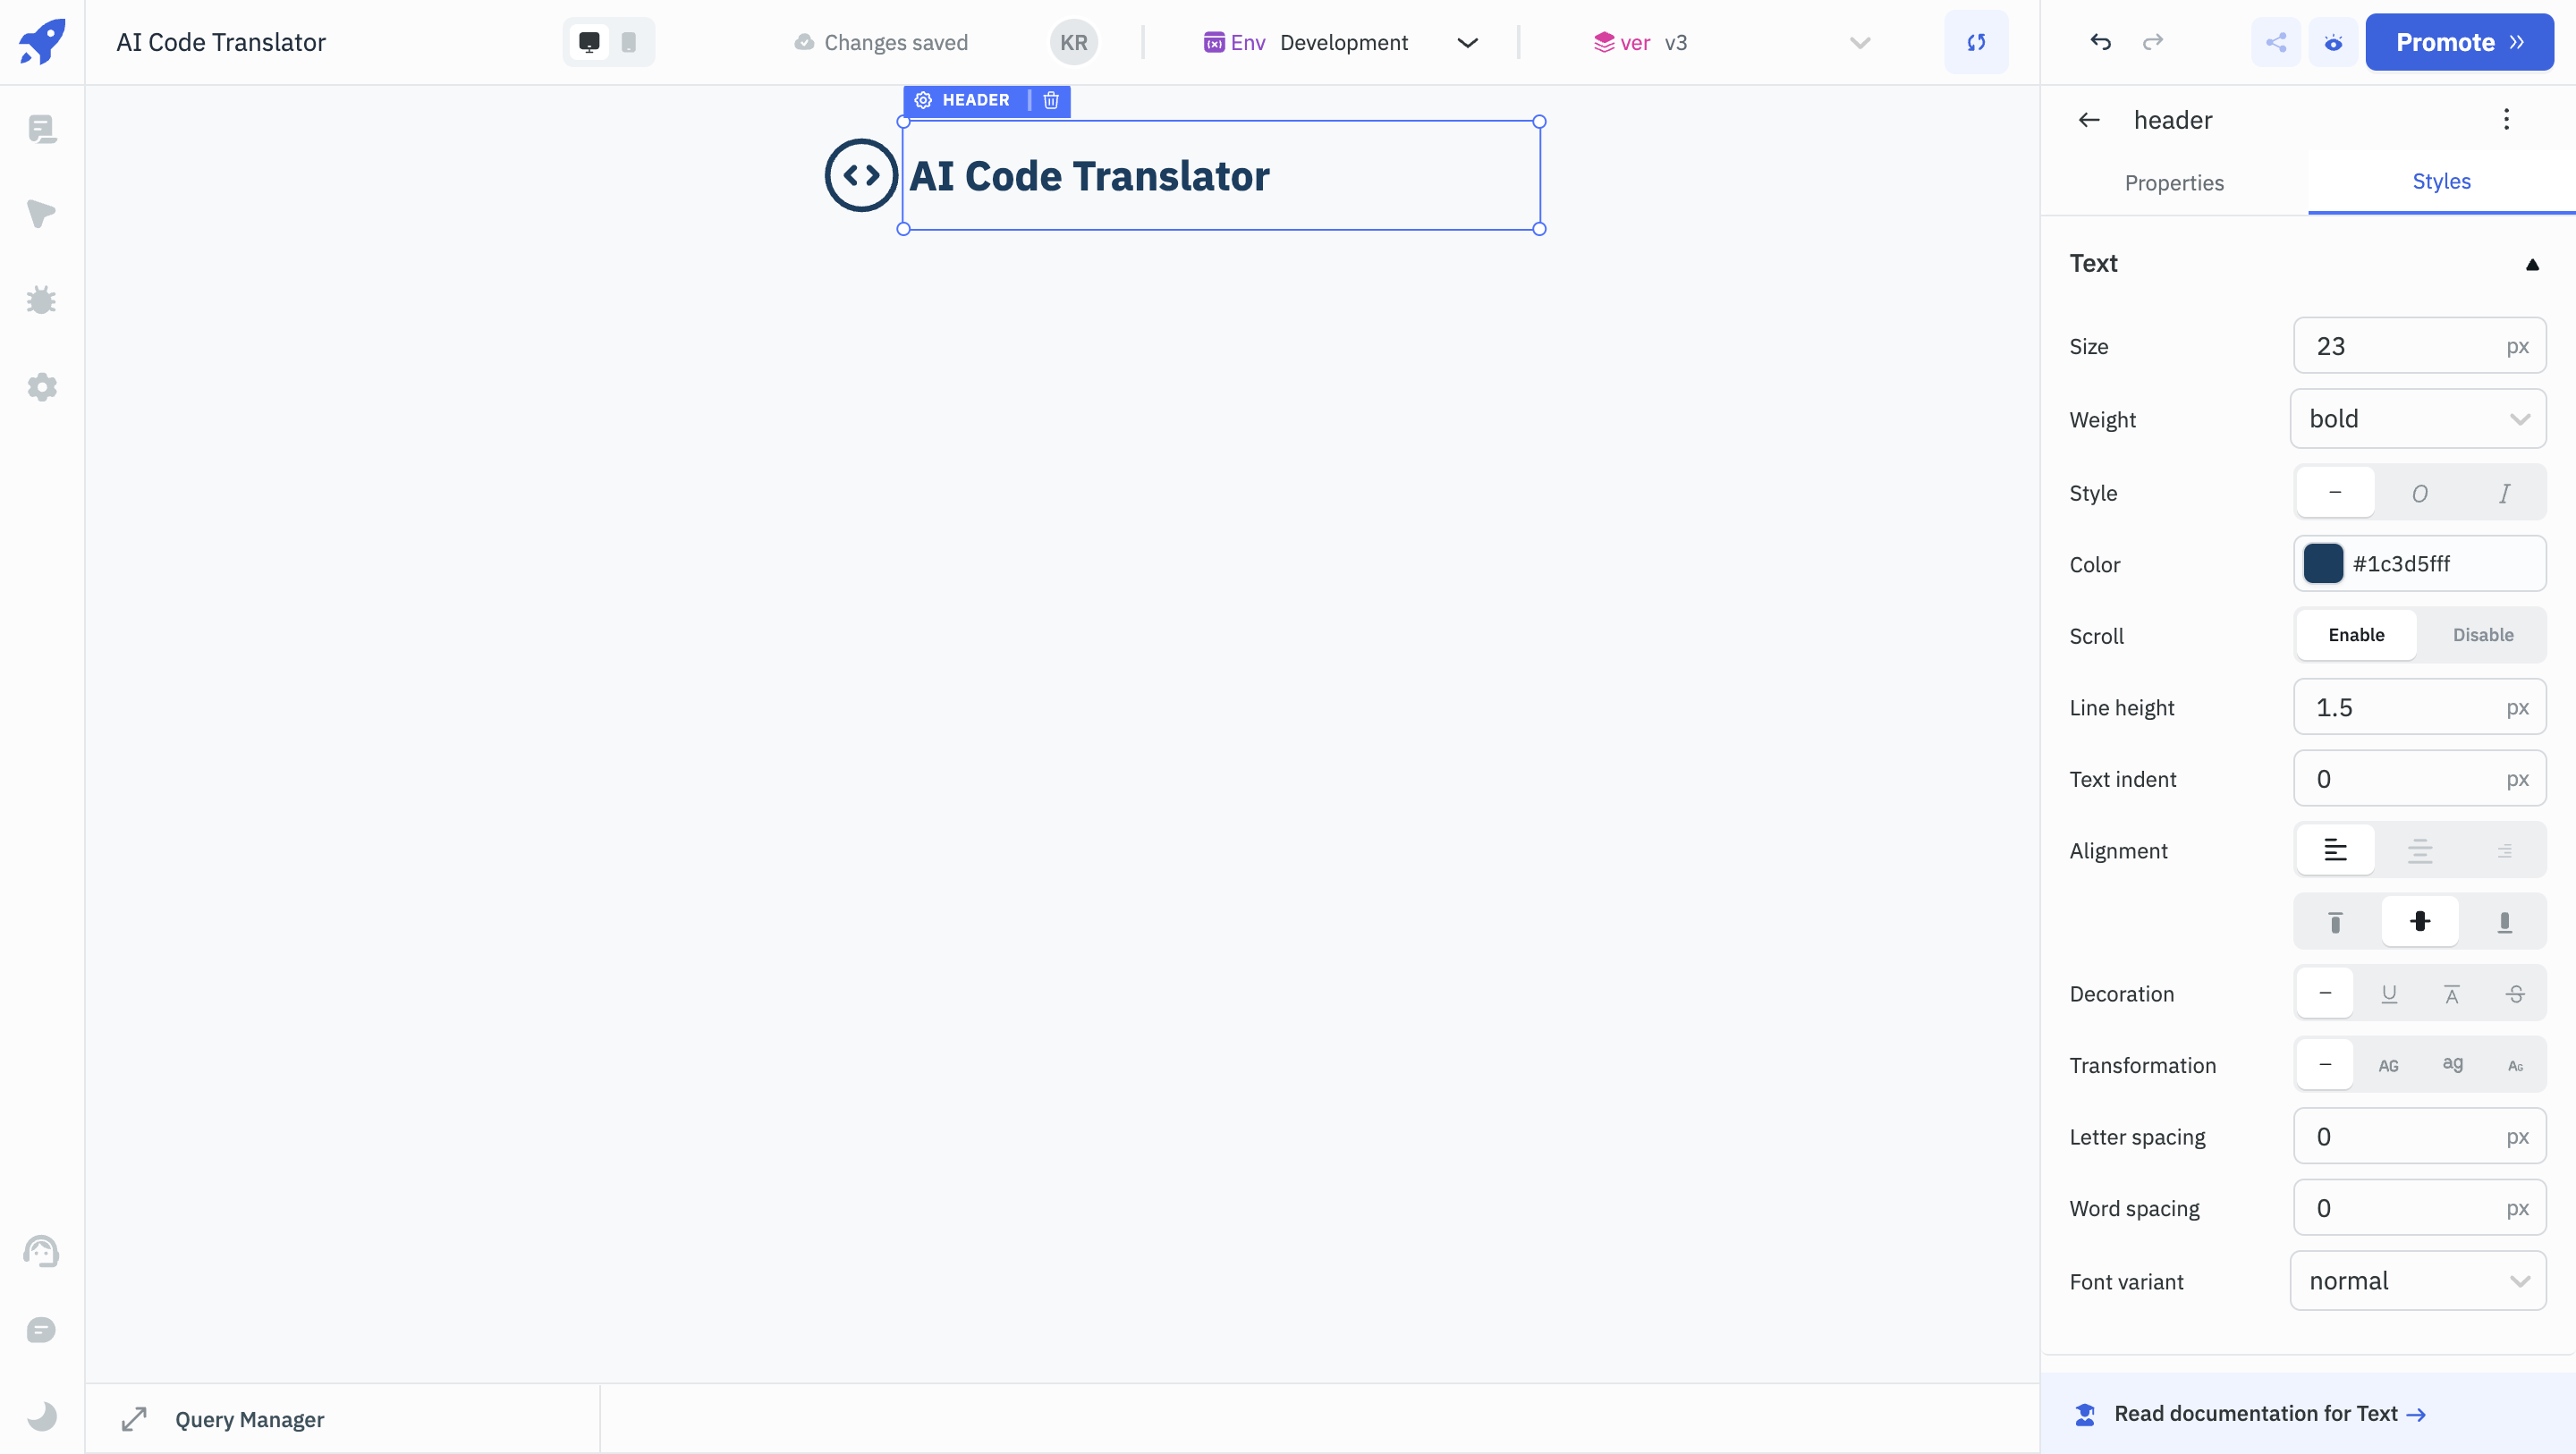Open the Debugger panel
This screenshot has width=2576, height=1454.
pos(41,300)
